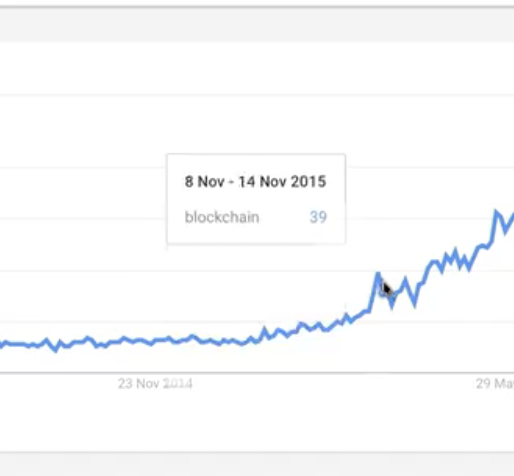Click the "23 Nov 2014" x-axis date label

tap(155, 383)
